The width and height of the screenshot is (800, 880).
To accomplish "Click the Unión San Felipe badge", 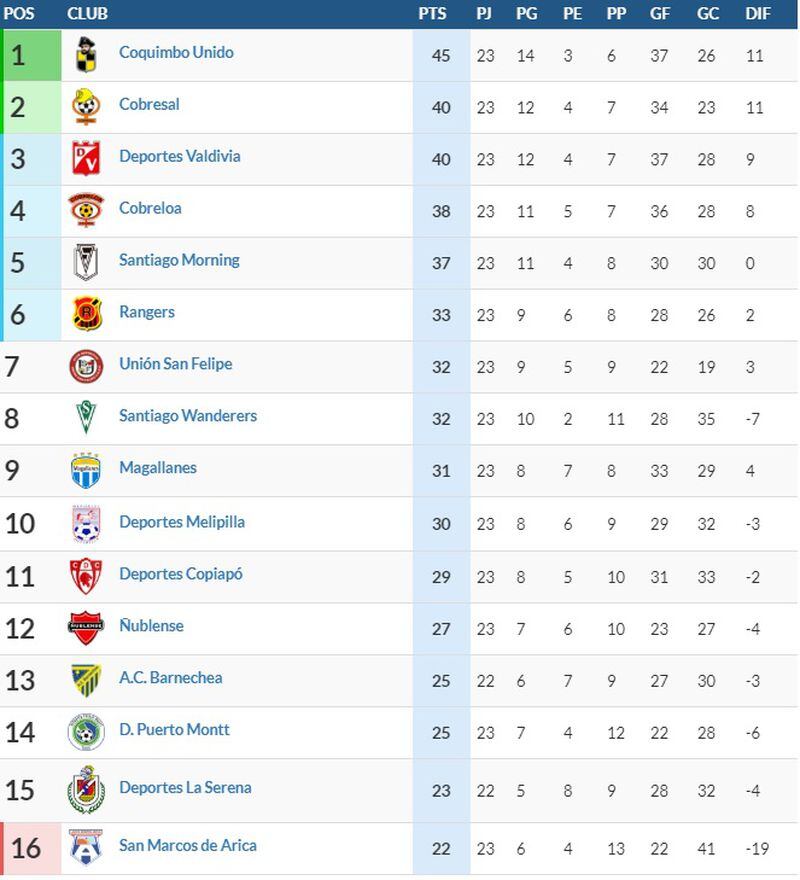I will click(x=86, y=366).
